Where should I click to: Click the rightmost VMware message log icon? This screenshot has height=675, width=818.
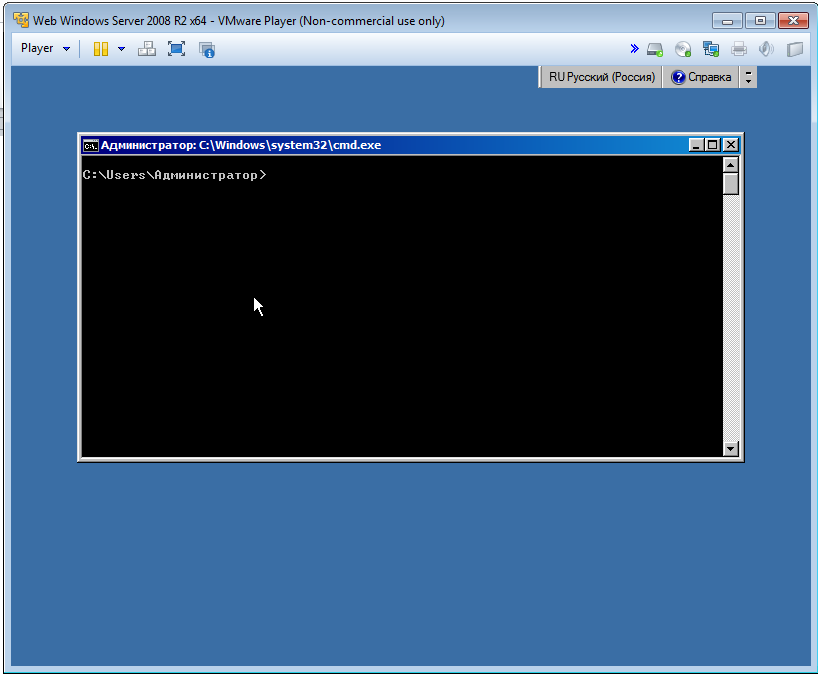pos(795,50)
